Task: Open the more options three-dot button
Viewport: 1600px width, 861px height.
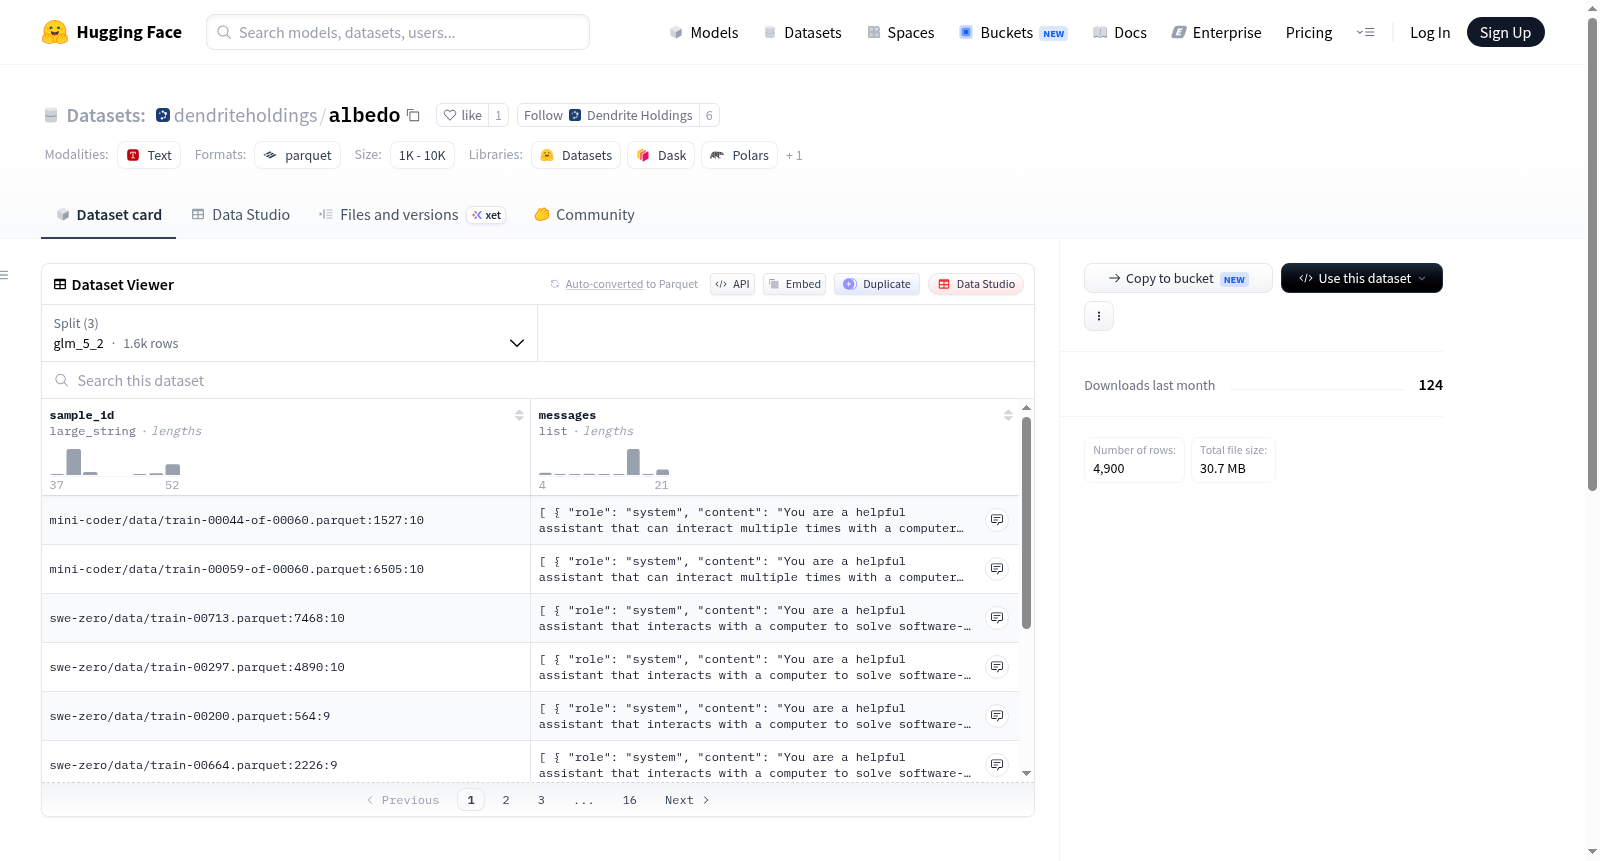Action: click(1099, 316)
